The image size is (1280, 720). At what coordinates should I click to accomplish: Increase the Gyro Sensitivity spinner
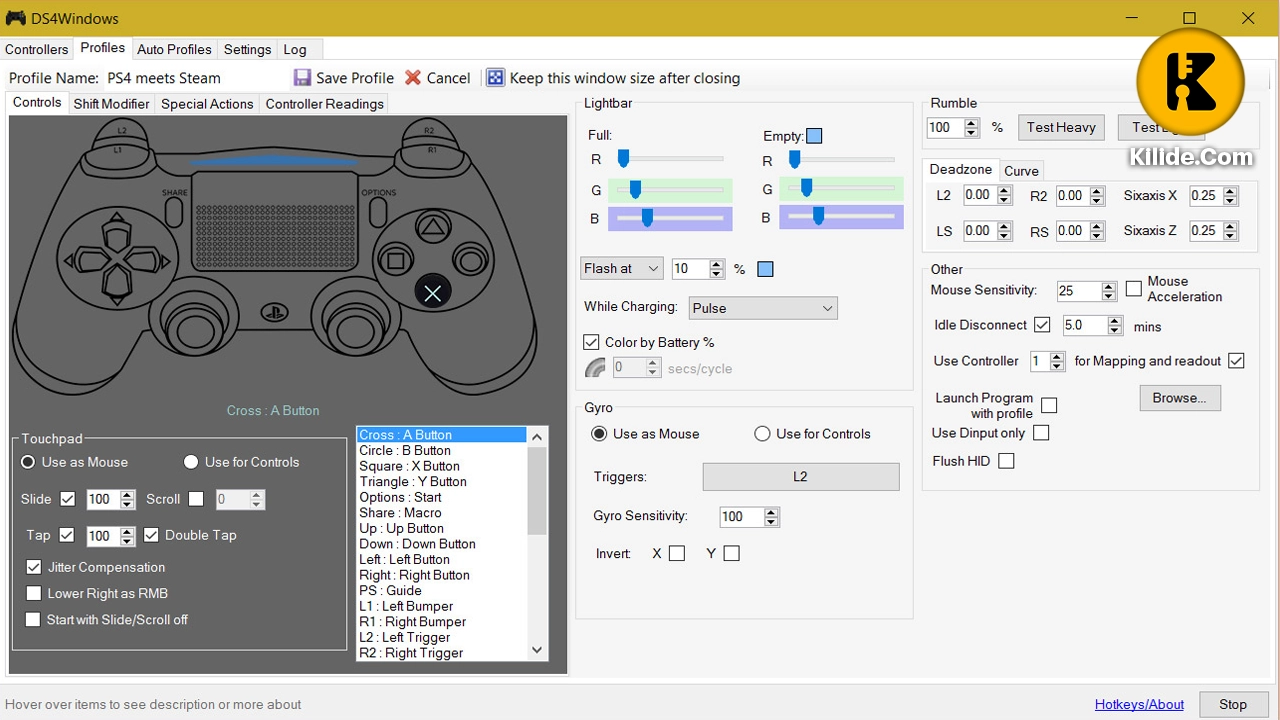[771, 512]
